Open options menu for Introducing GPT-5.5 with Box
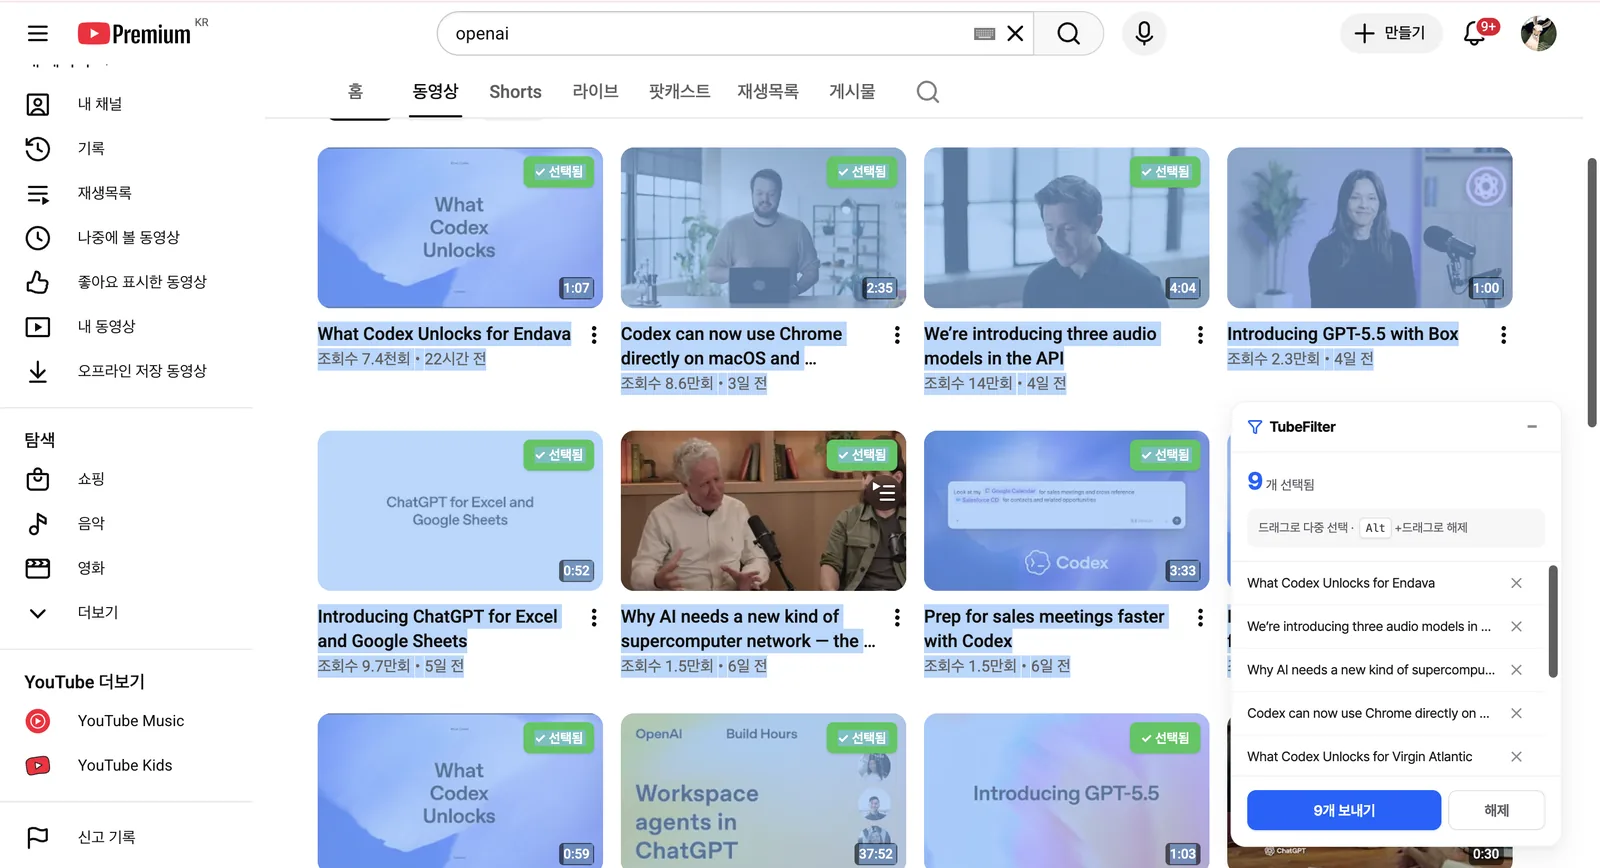The width and height of the screenshot is (1600, 868). coord(1503,335)
